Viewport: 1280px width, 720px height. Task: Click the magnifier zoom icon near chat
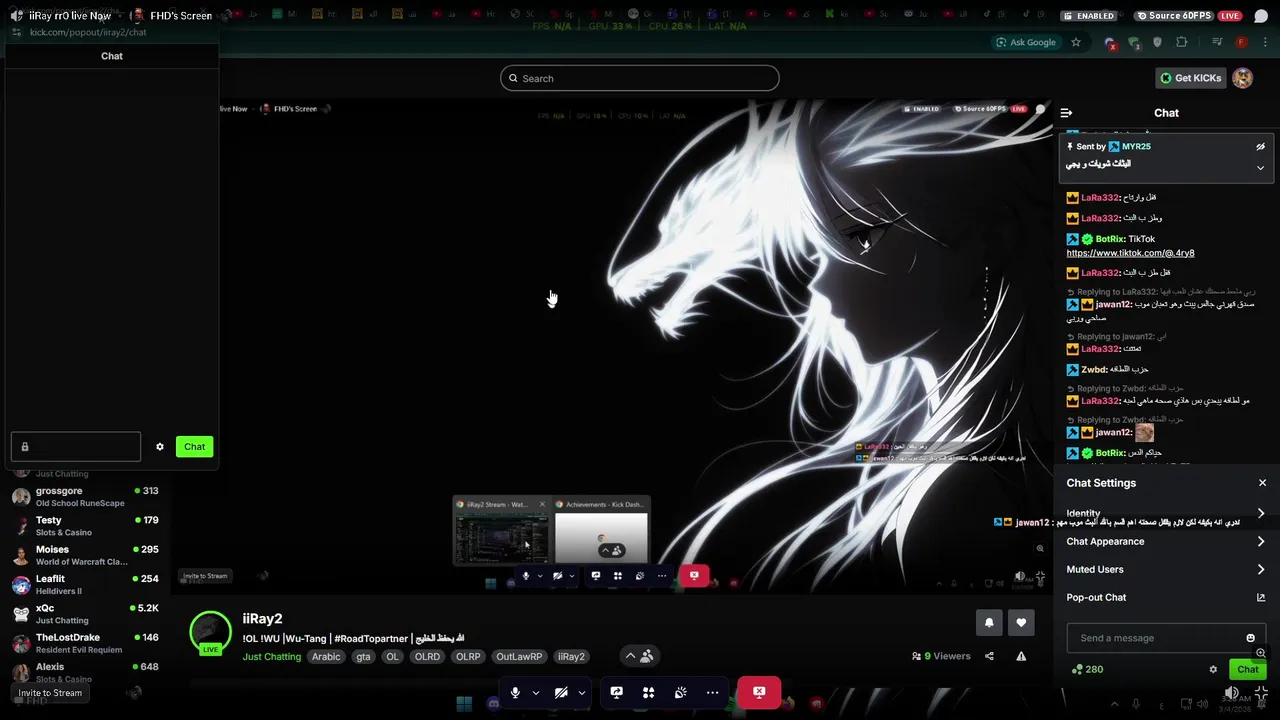(x=1261, y=653)
